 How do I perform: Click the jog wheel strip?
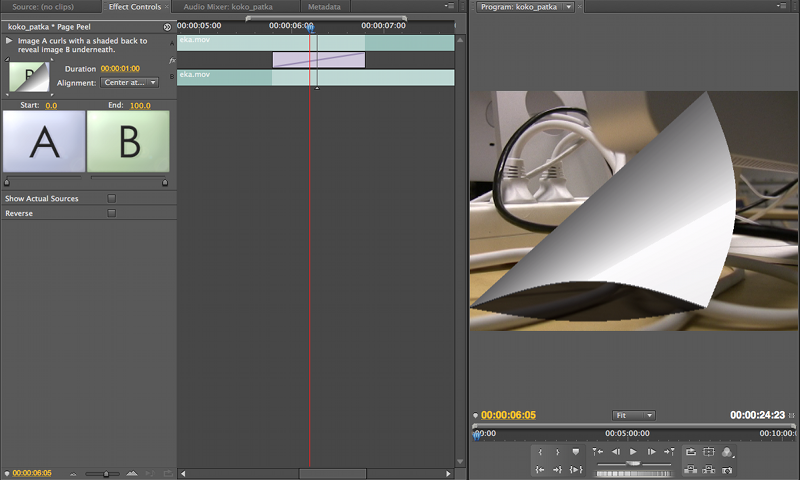633,474
